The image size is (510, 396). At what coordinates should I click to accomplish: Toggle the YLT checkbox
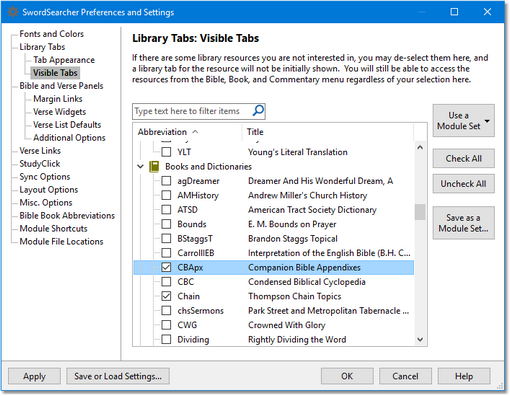(166, 152)
